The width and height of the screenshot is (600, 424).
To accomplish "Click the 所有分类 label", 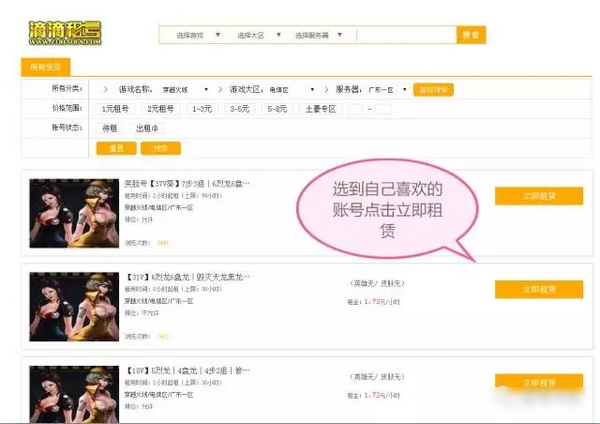I will [67, 88].
